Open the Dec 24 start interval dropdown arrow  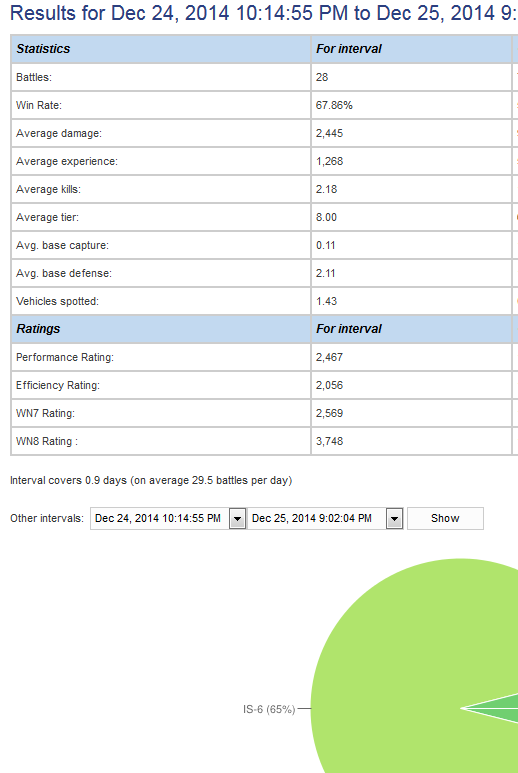[237, 519]
